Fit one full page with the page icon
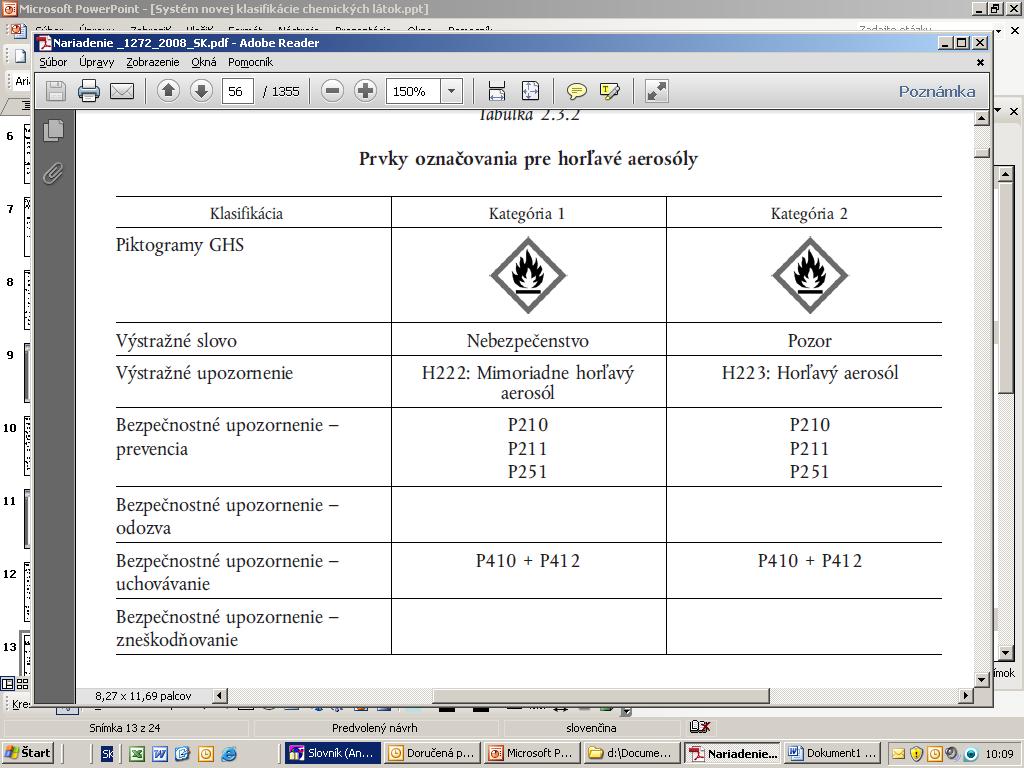 [x=530, y=91]
